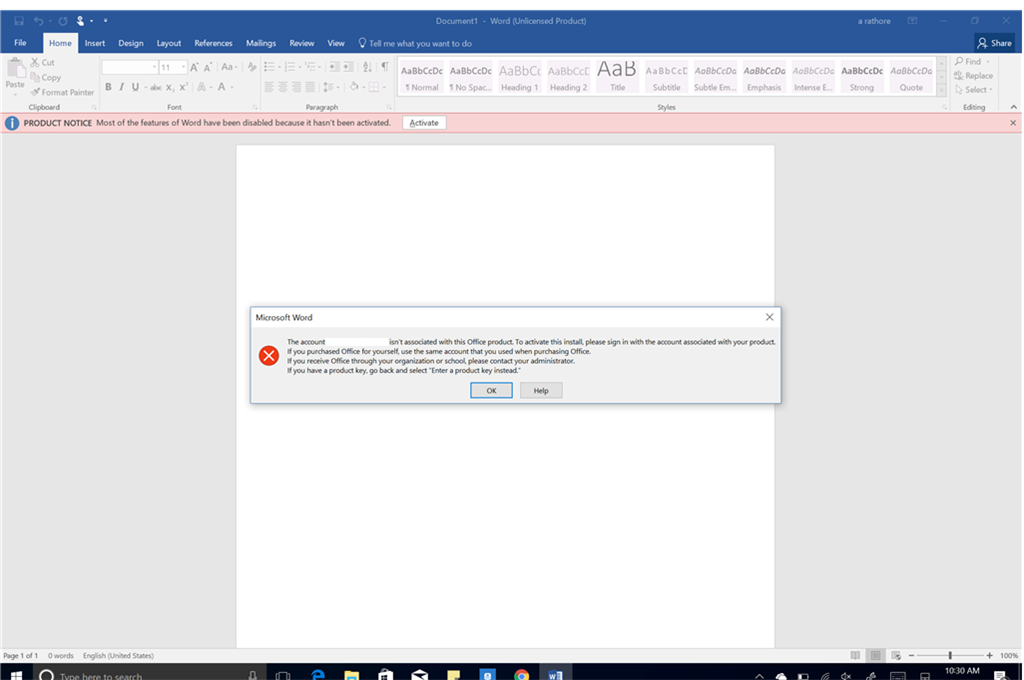1024x680 pixels.
Task: Click the Help button in the dialog
Action: [541, 391]
